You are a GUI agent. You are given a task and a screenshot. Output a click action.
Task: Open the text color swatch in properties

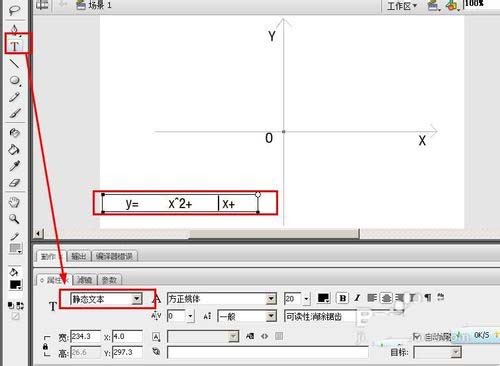[323, 298]
